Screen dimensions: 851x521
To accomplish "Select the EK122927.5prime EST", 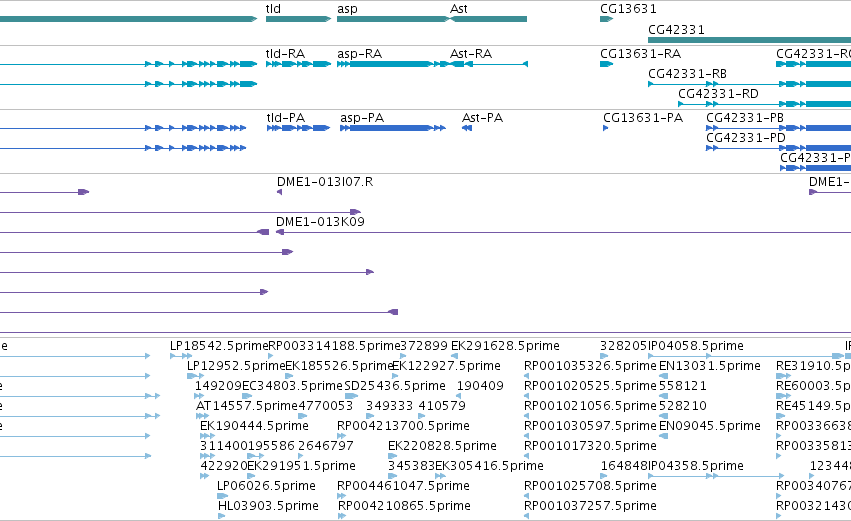I will [395, 376].
